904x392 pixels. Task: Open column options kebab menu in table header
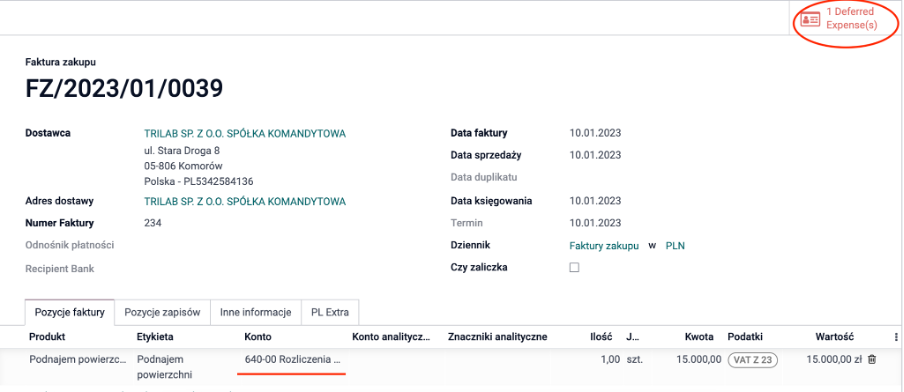click(x=896, y=337)
